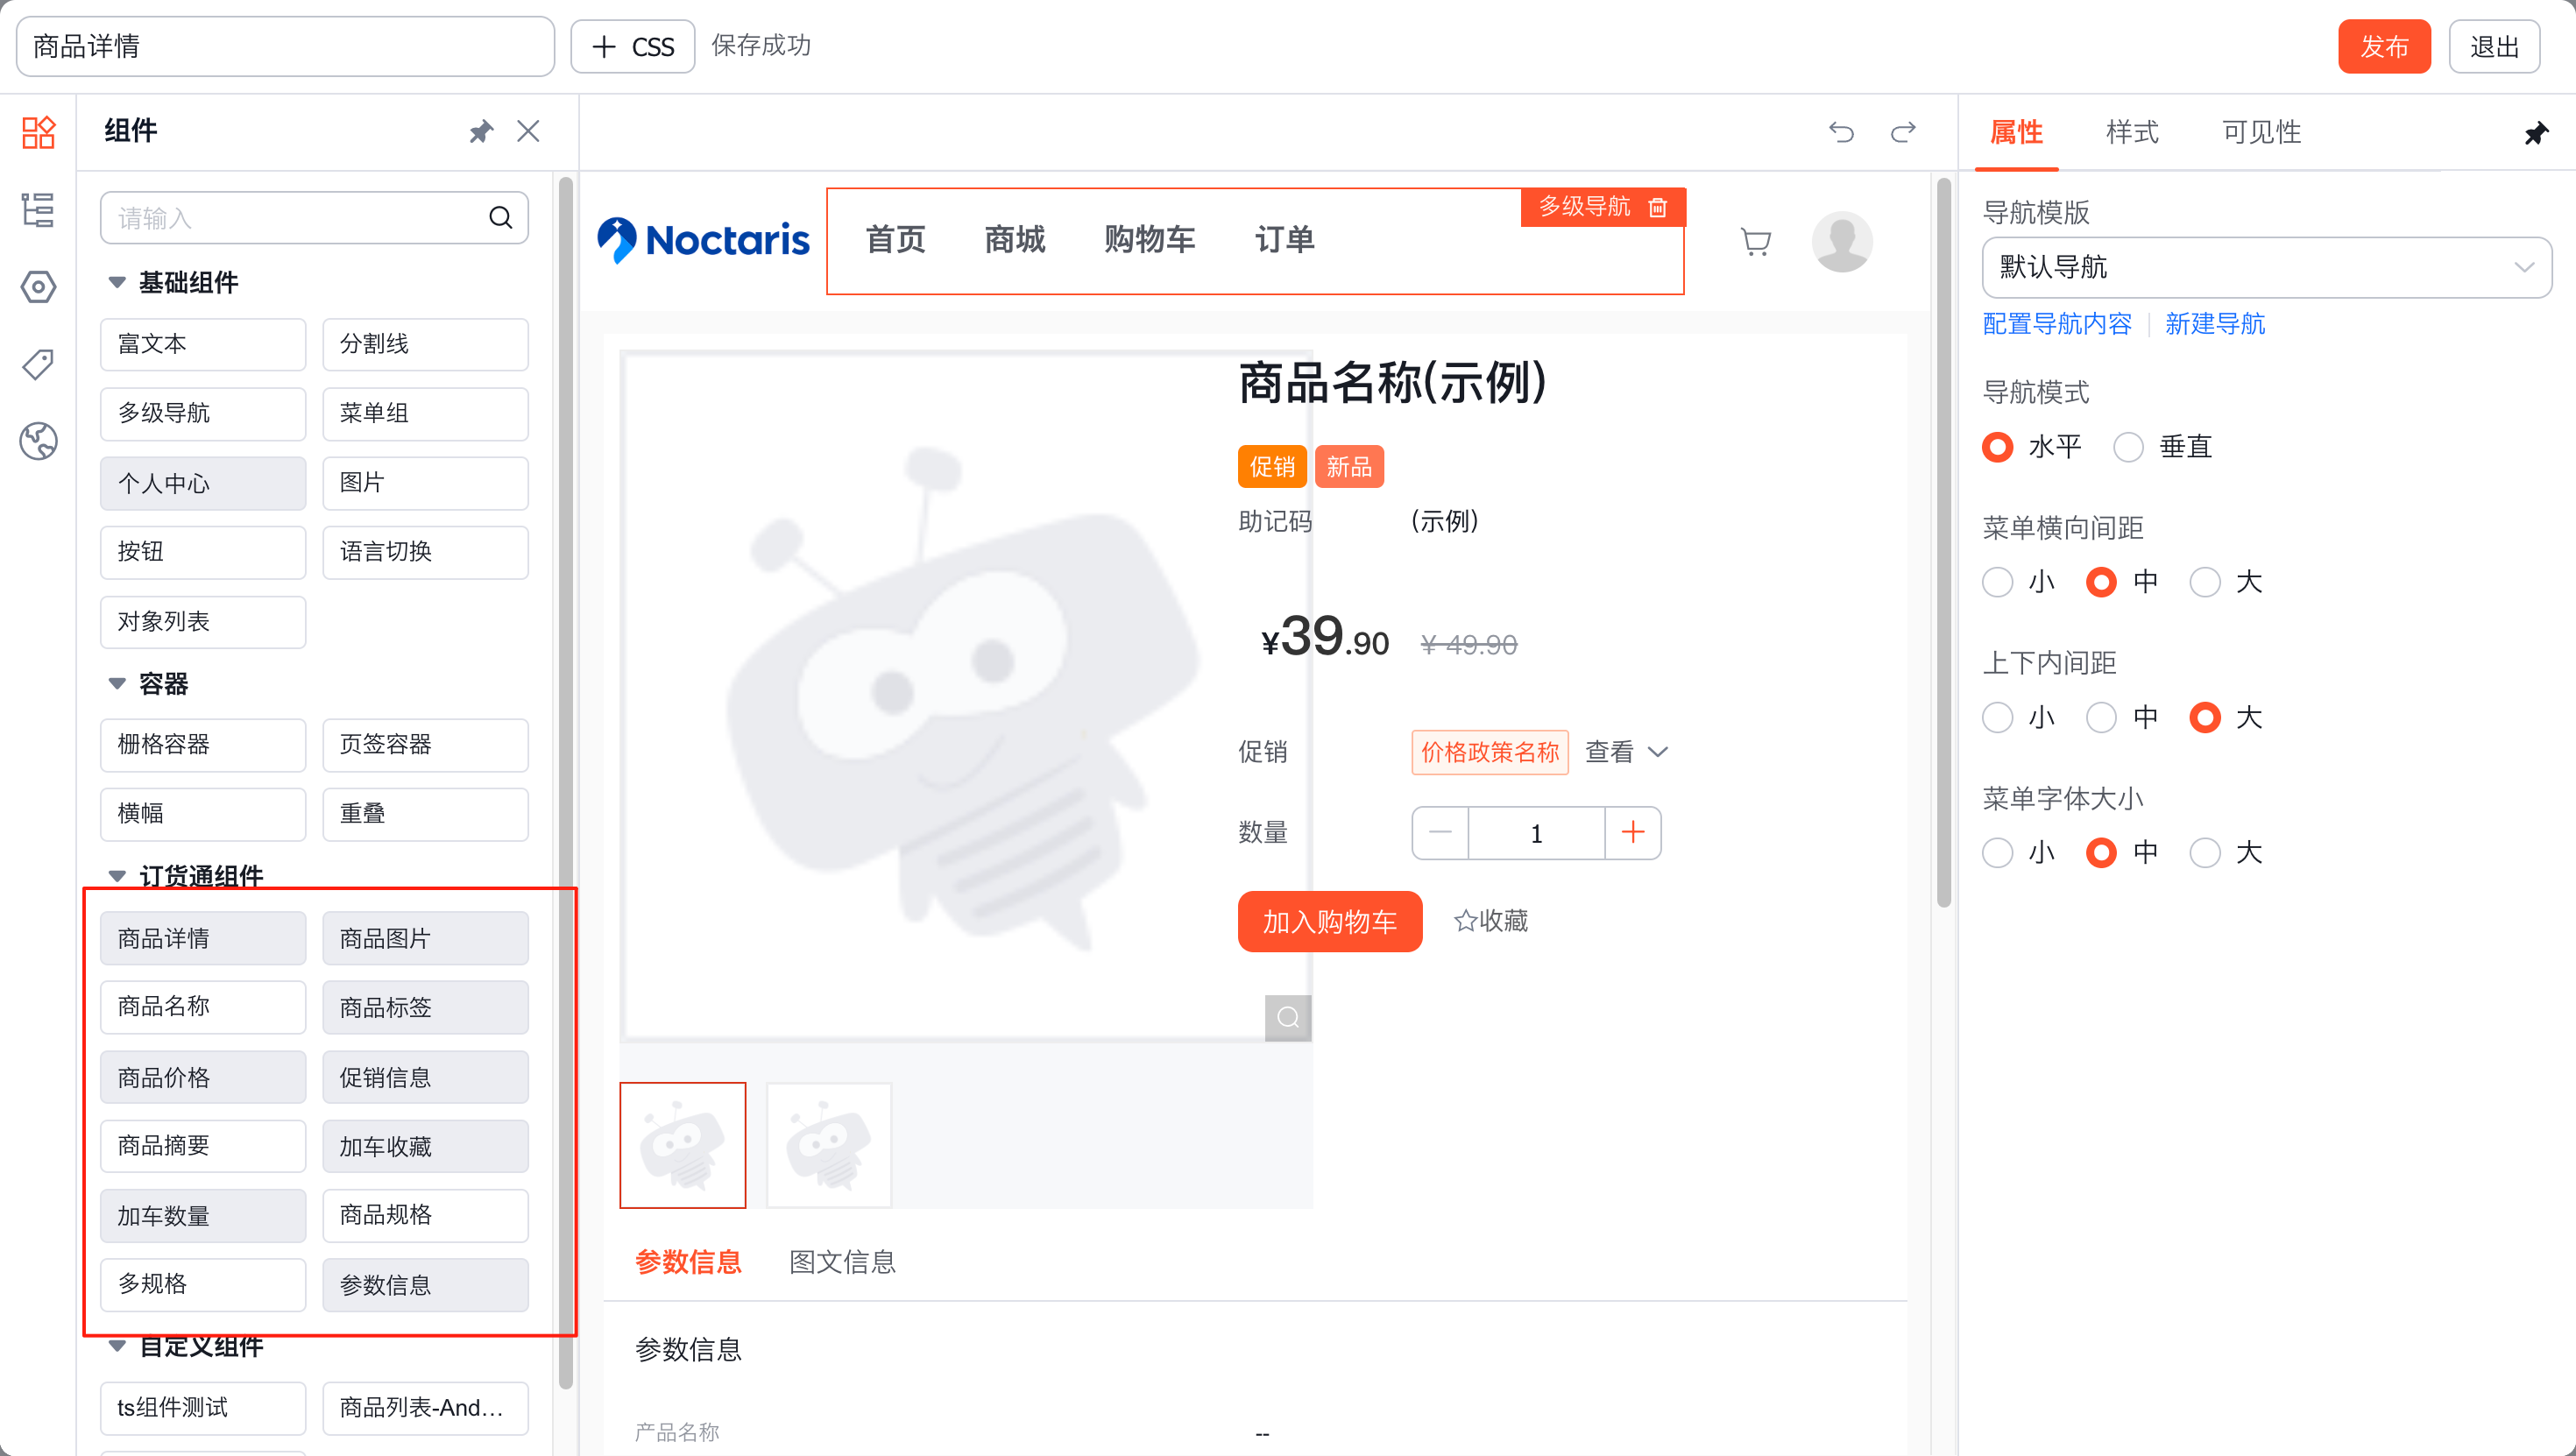Open the outline tree sidebar icon

38,210
